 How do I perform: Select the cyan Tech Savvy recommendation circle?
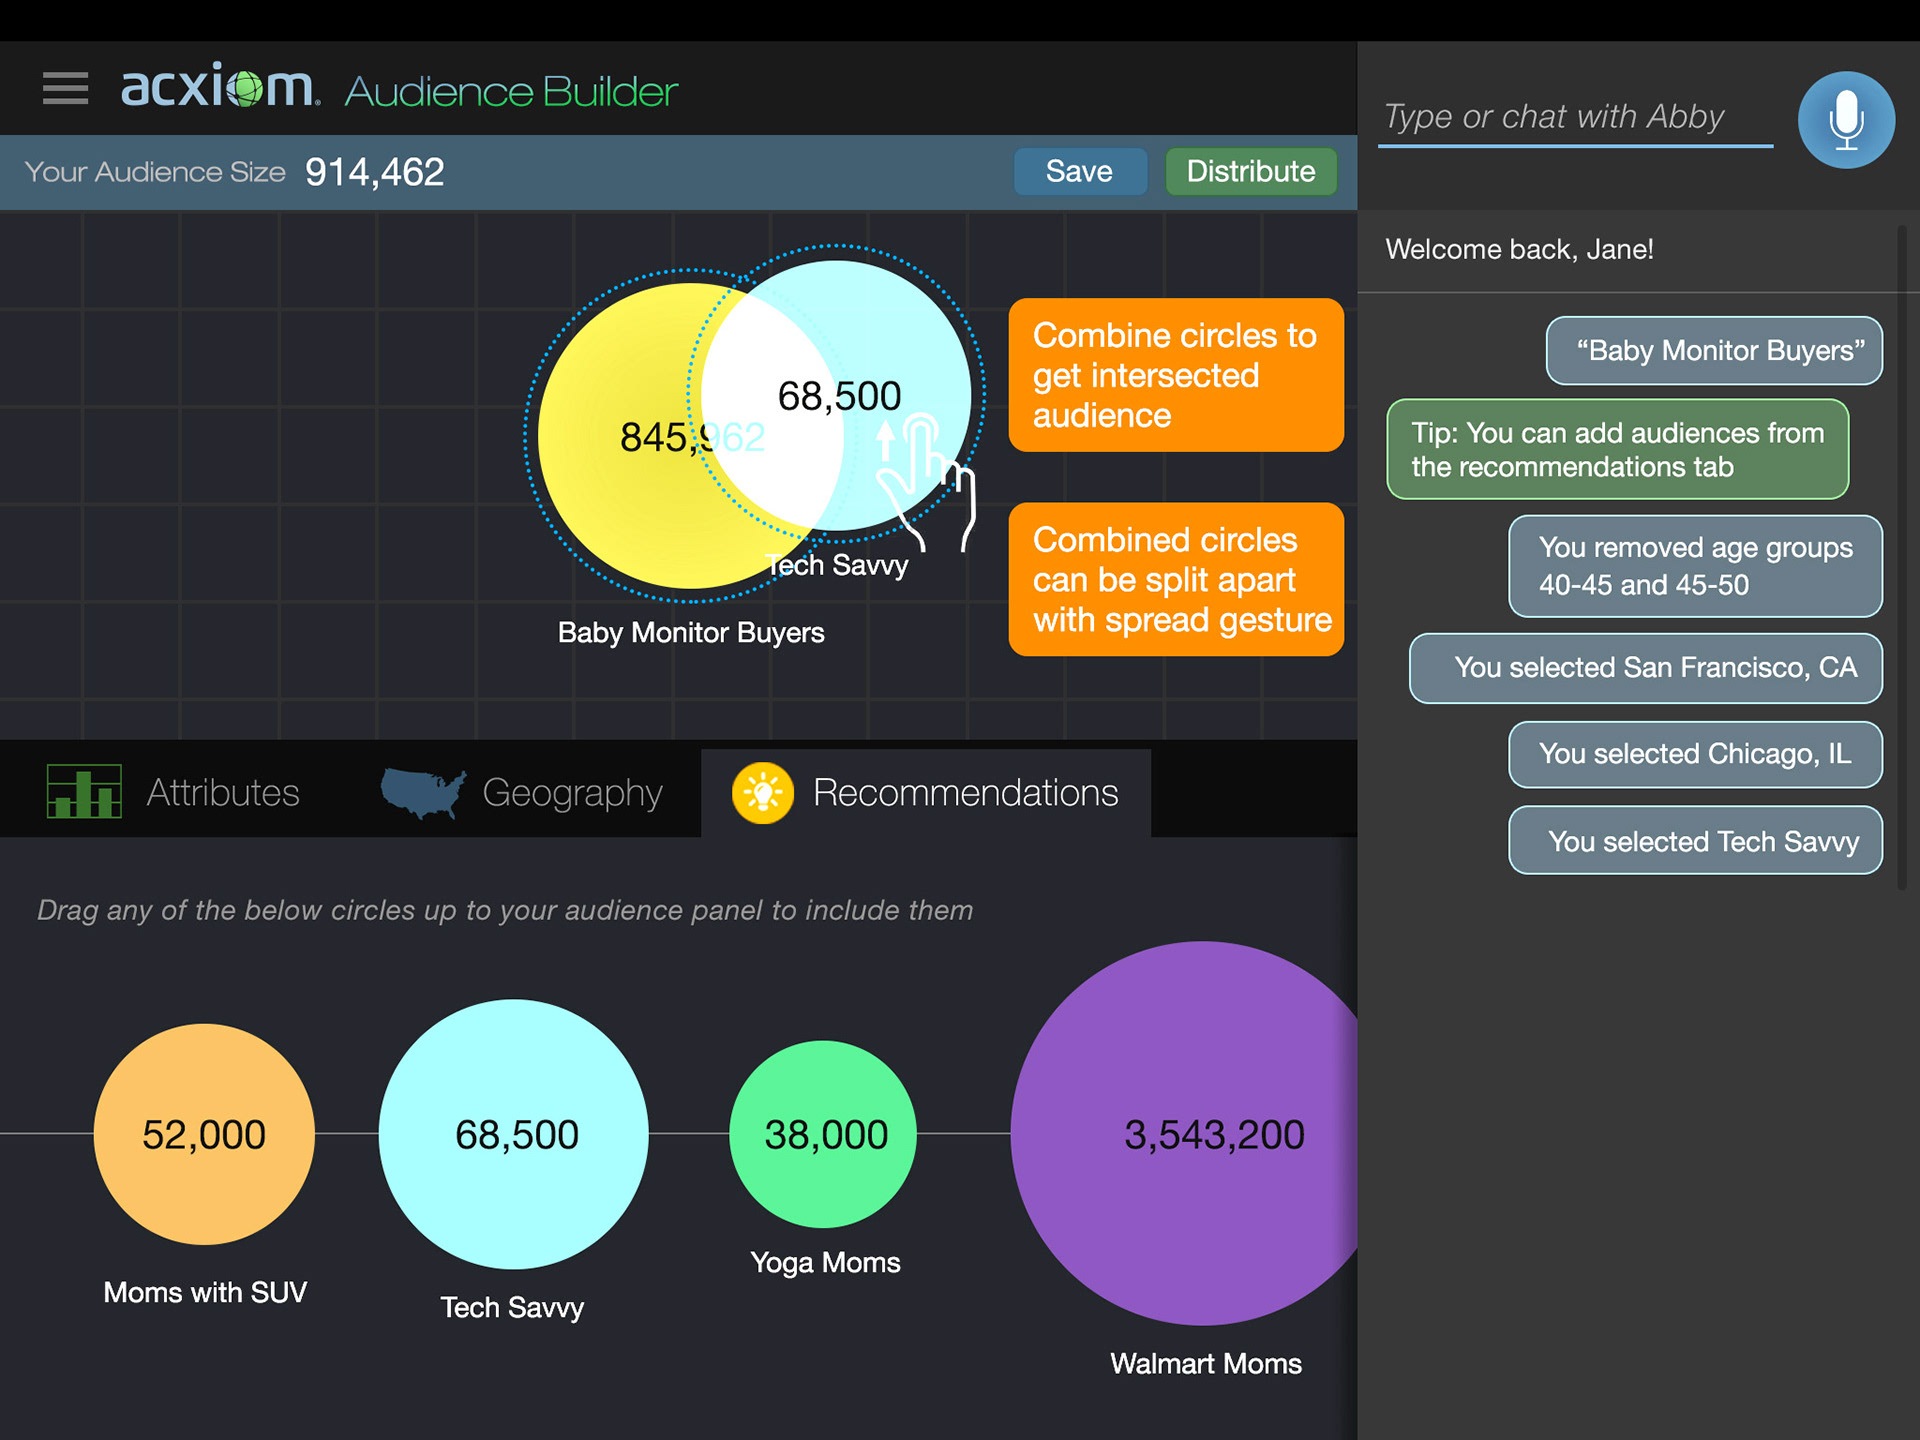click(514, 1134)
